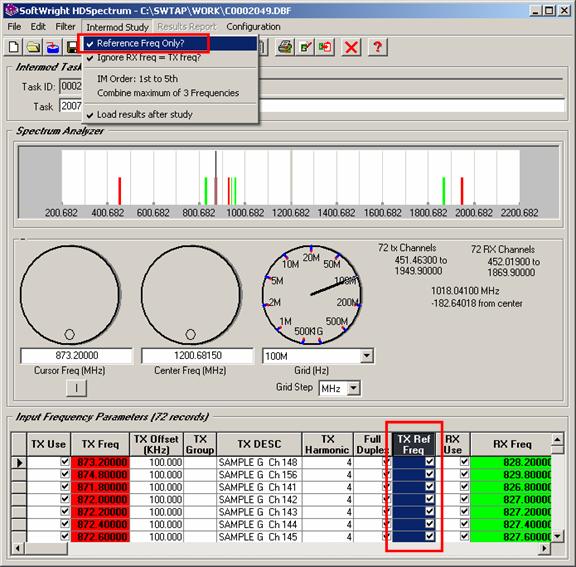Toggle Full Duplex for Ch 143 row
Screen dimensions: 576x567
(386, 512)
